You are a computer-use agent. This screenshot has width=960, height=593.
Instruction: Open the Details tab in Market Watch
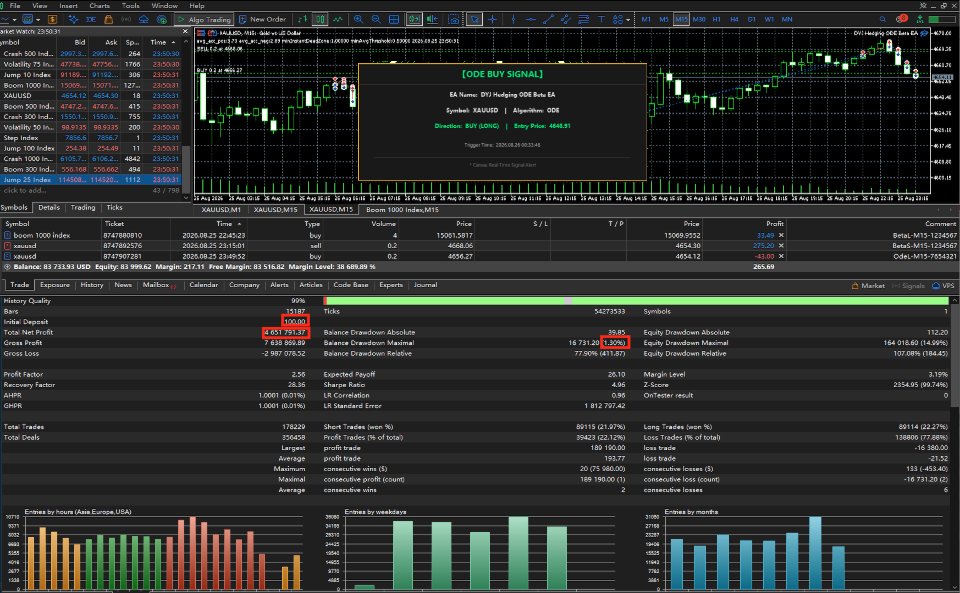[49, 207]
